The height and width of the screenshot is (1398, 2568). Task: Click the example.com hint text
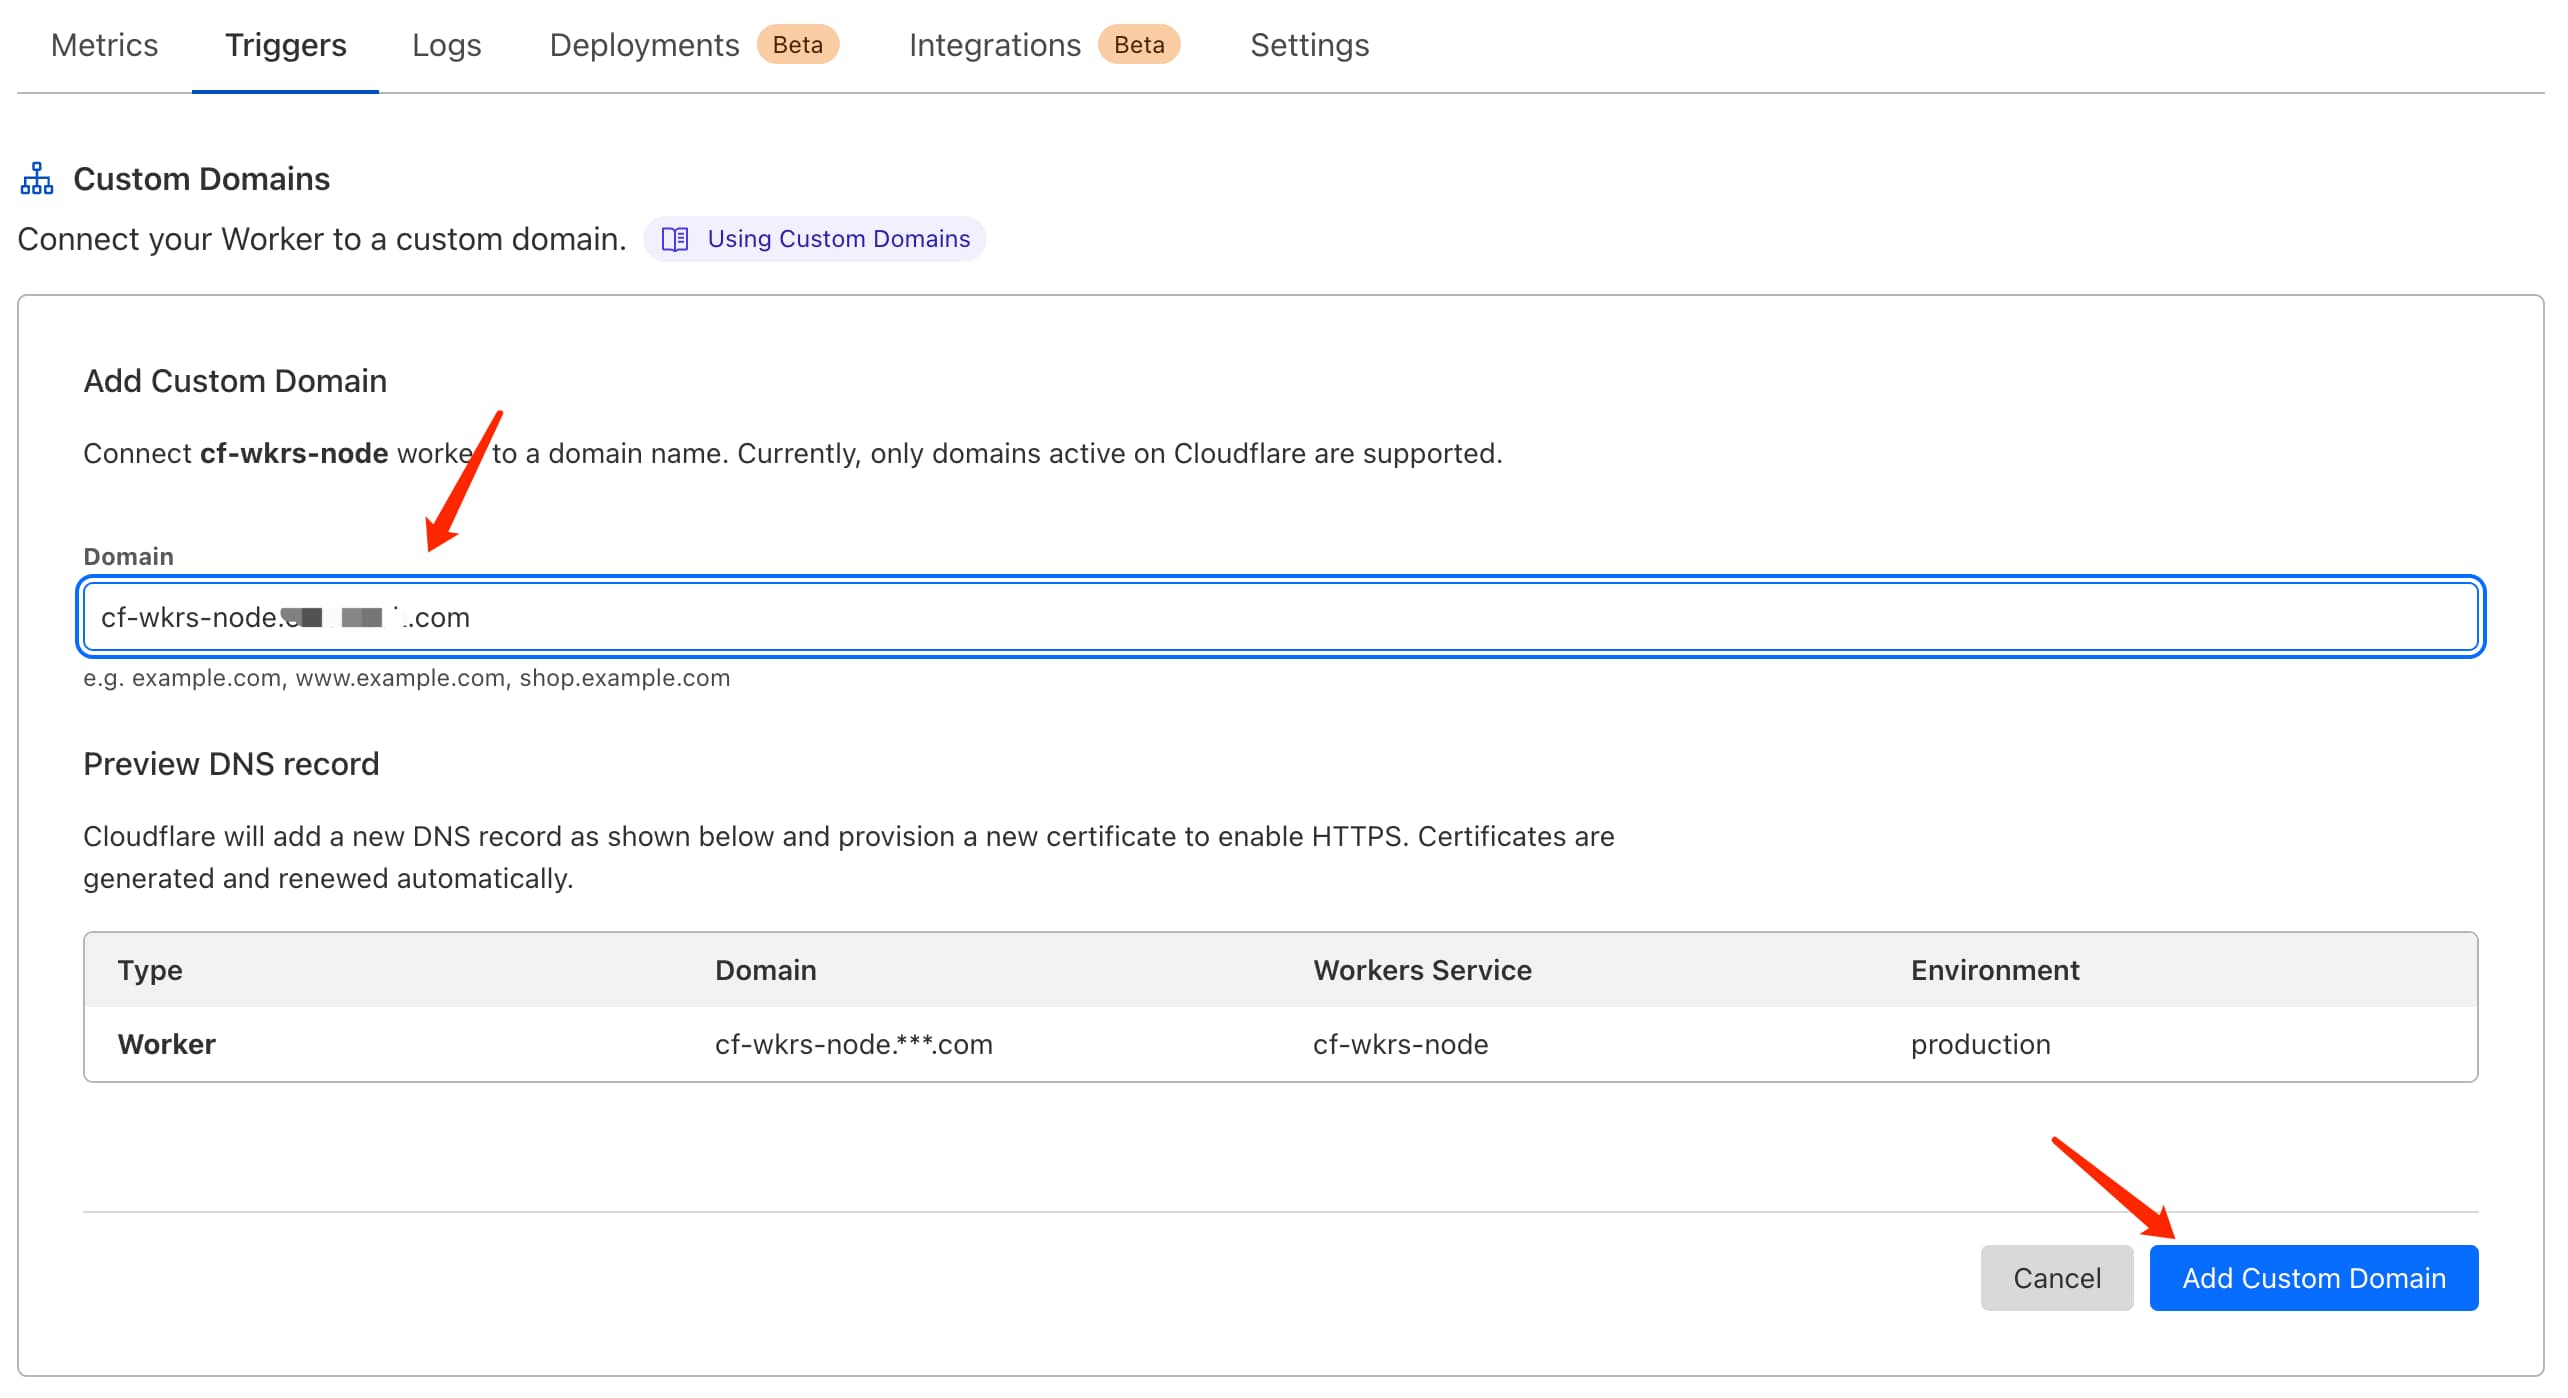point(406,678)
